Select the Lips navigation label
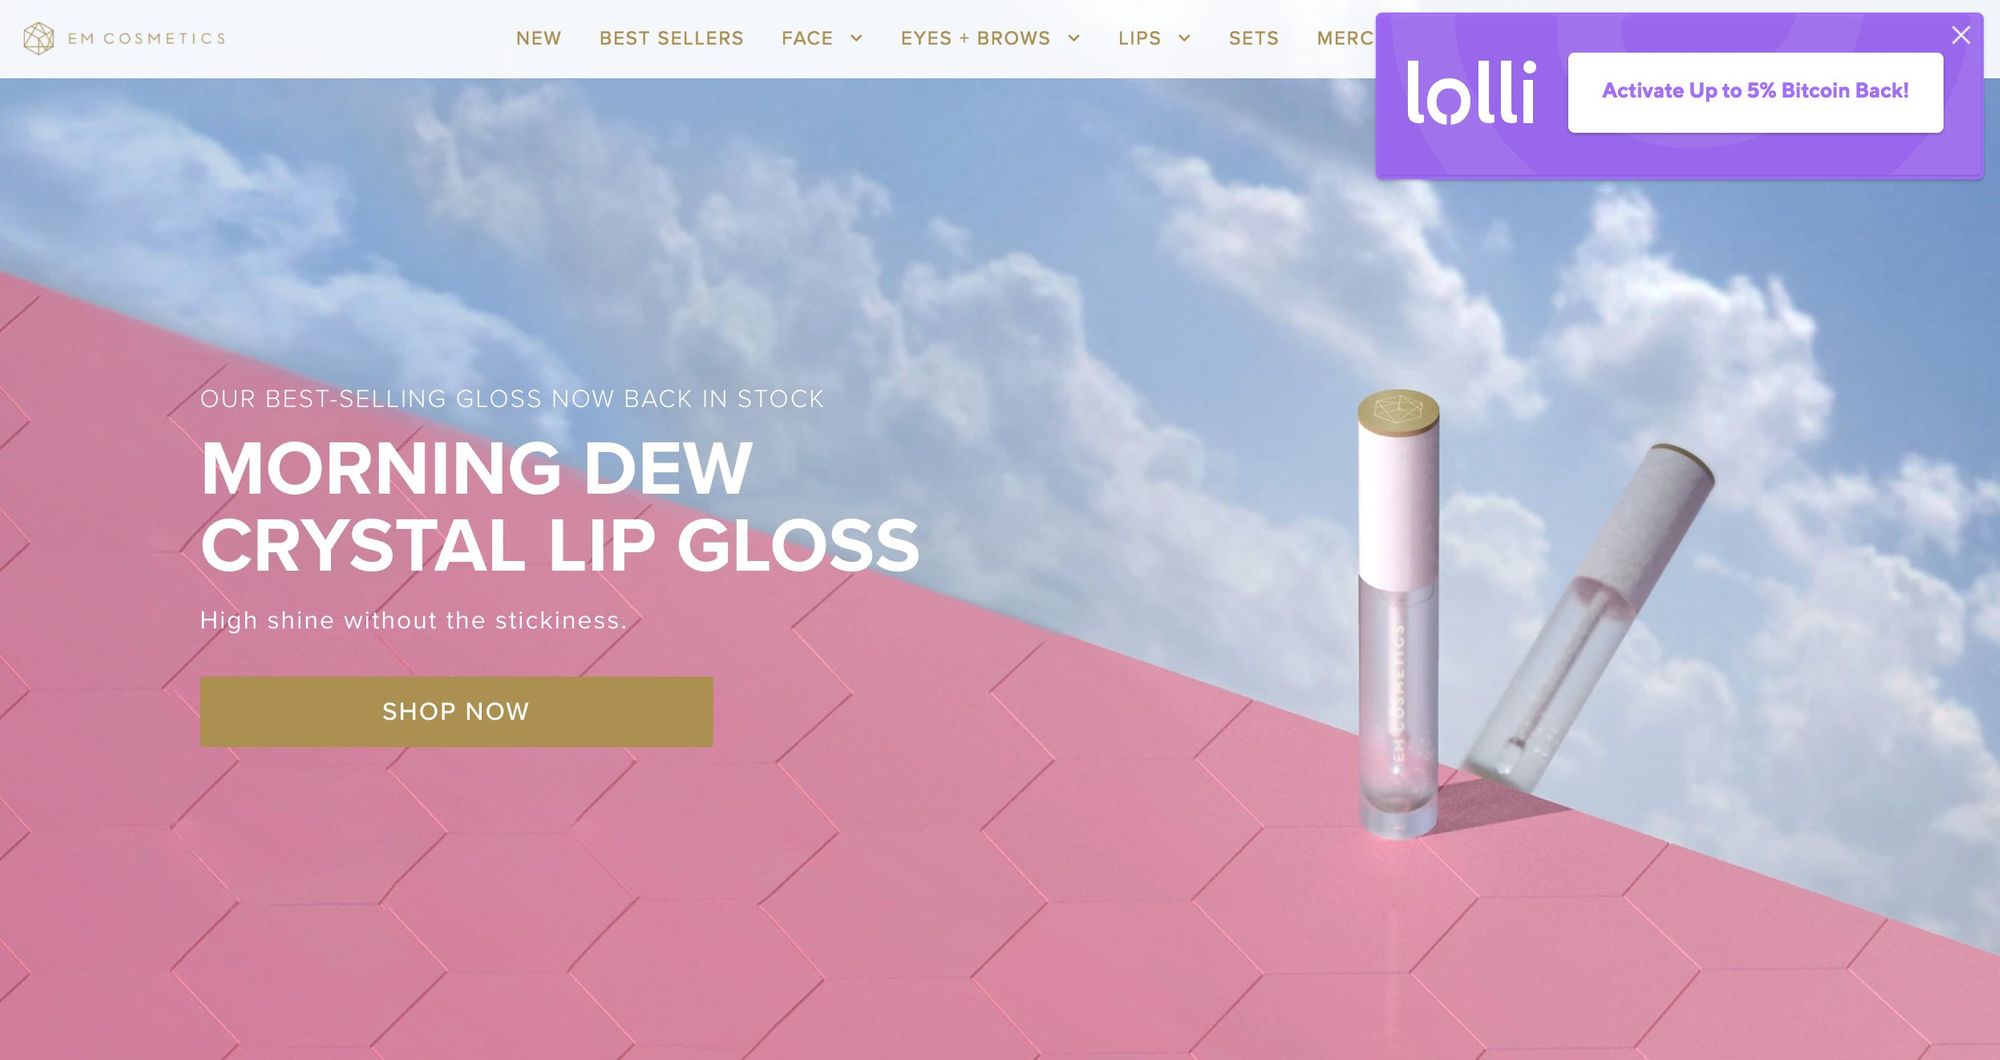This screenshot has height=1060, width=2000. [x=1139, y=38]
